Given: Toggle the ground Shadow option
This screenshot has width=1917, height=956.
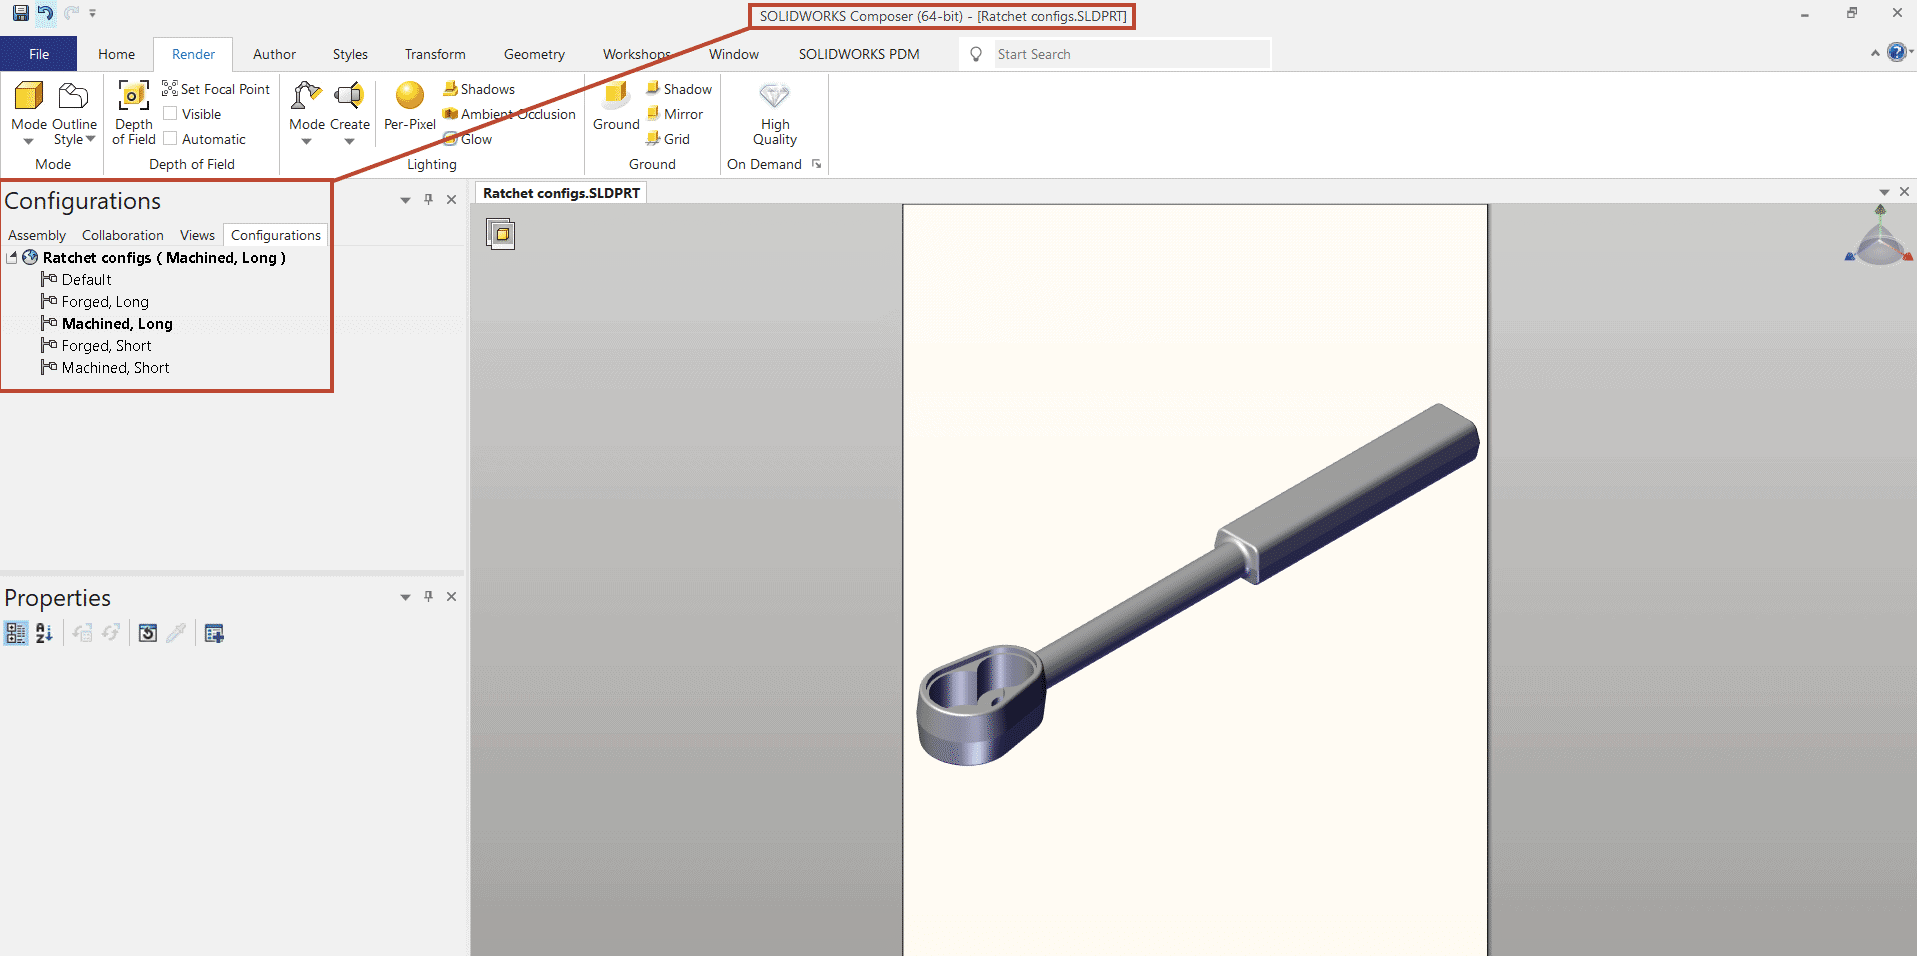Looking at the screenshot, I should tap(679, 89).
